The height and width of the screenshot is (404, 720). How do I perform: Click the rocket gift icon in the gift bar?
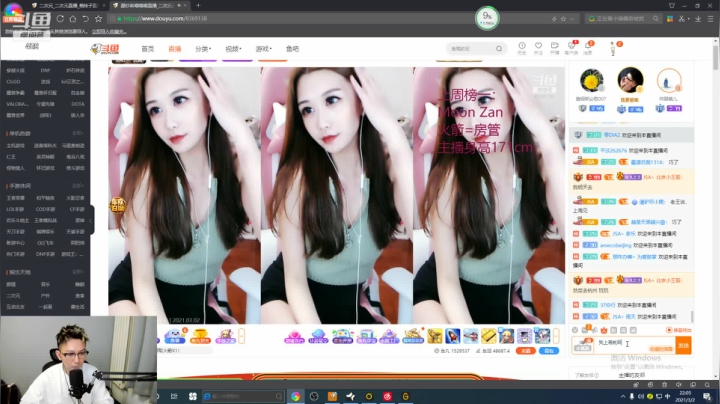click(452, 336)
